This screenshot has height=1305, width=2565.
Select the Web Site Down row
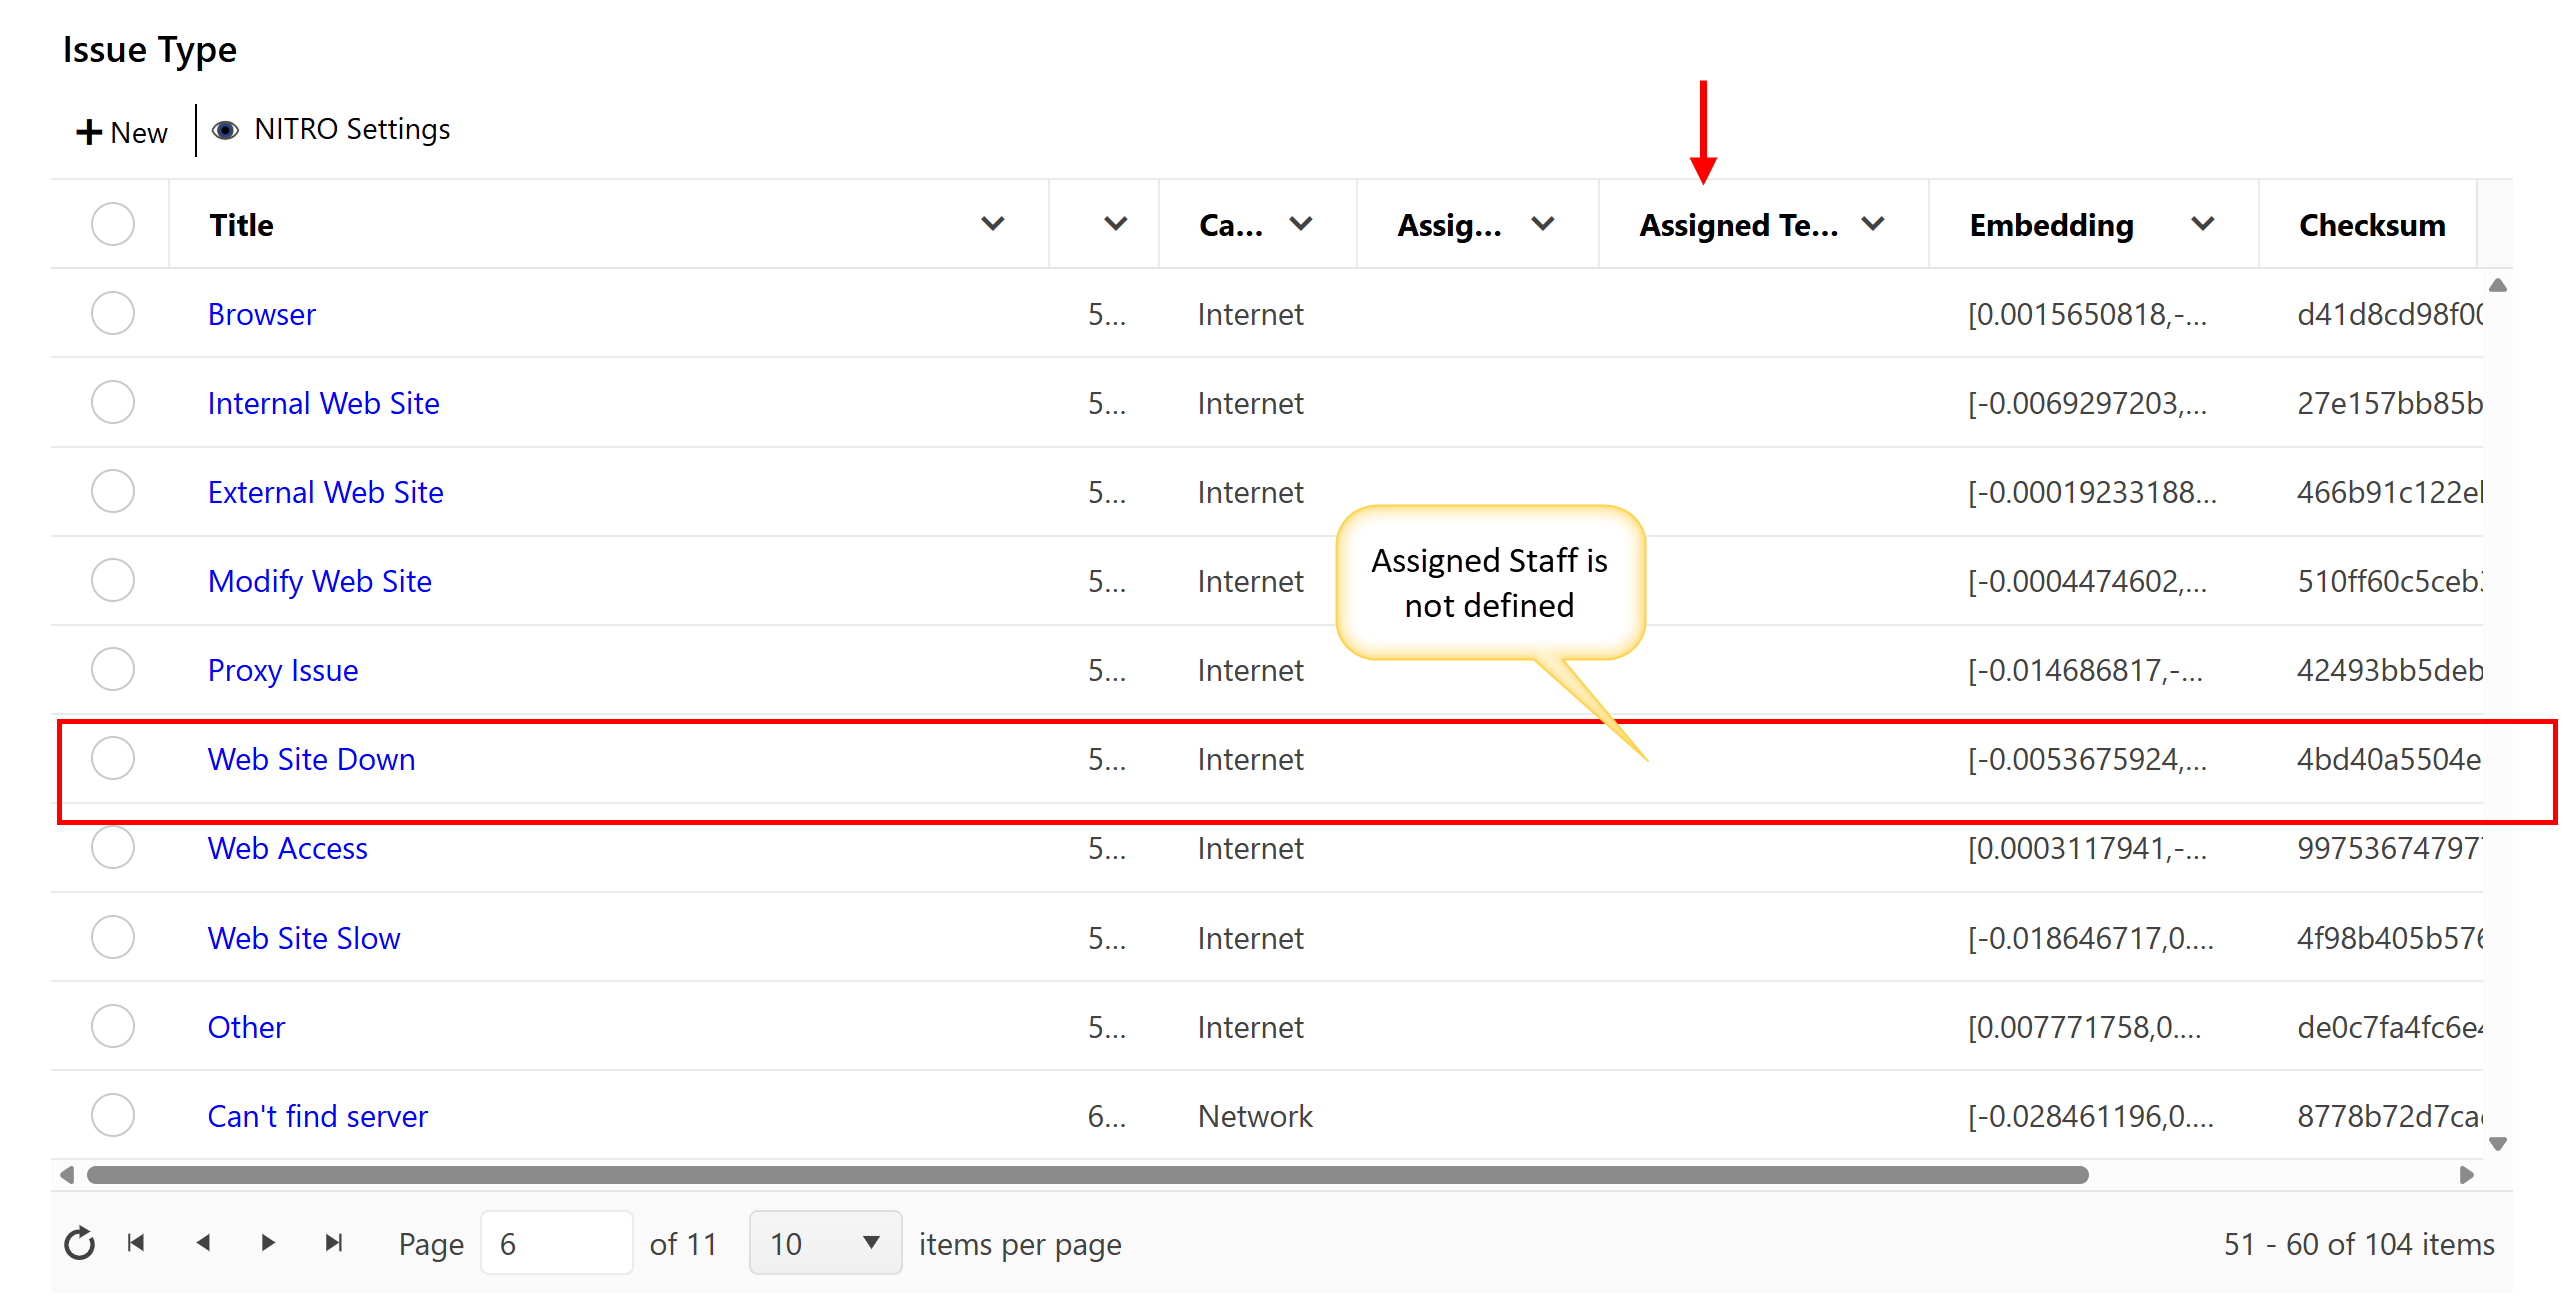coord(113,759)
